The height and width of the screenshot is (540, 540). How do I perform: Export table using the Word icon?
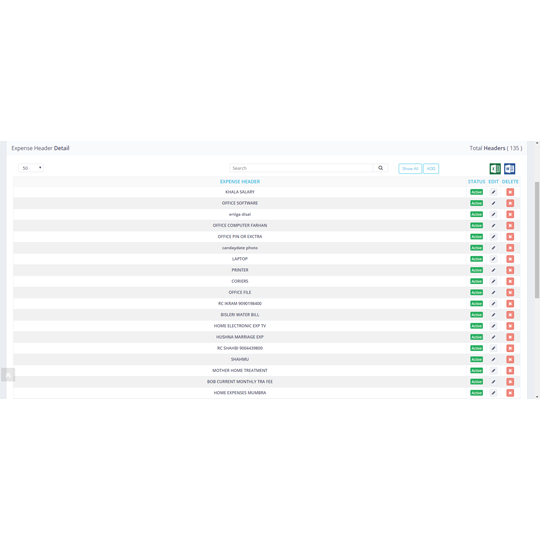509,169
